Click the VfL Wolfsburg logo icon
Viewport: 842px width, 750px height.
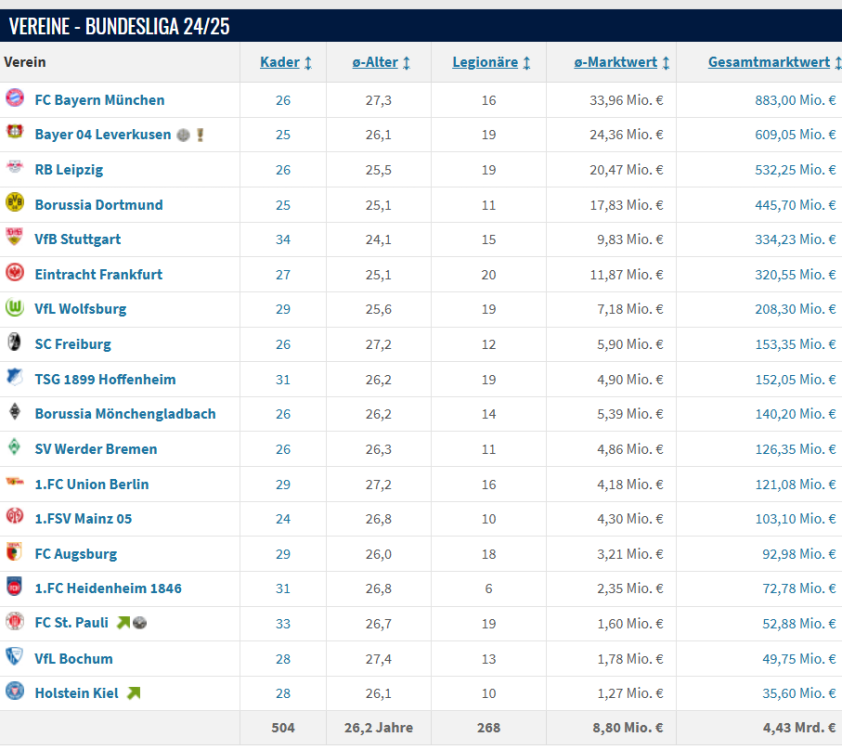(x=14, y=308)
